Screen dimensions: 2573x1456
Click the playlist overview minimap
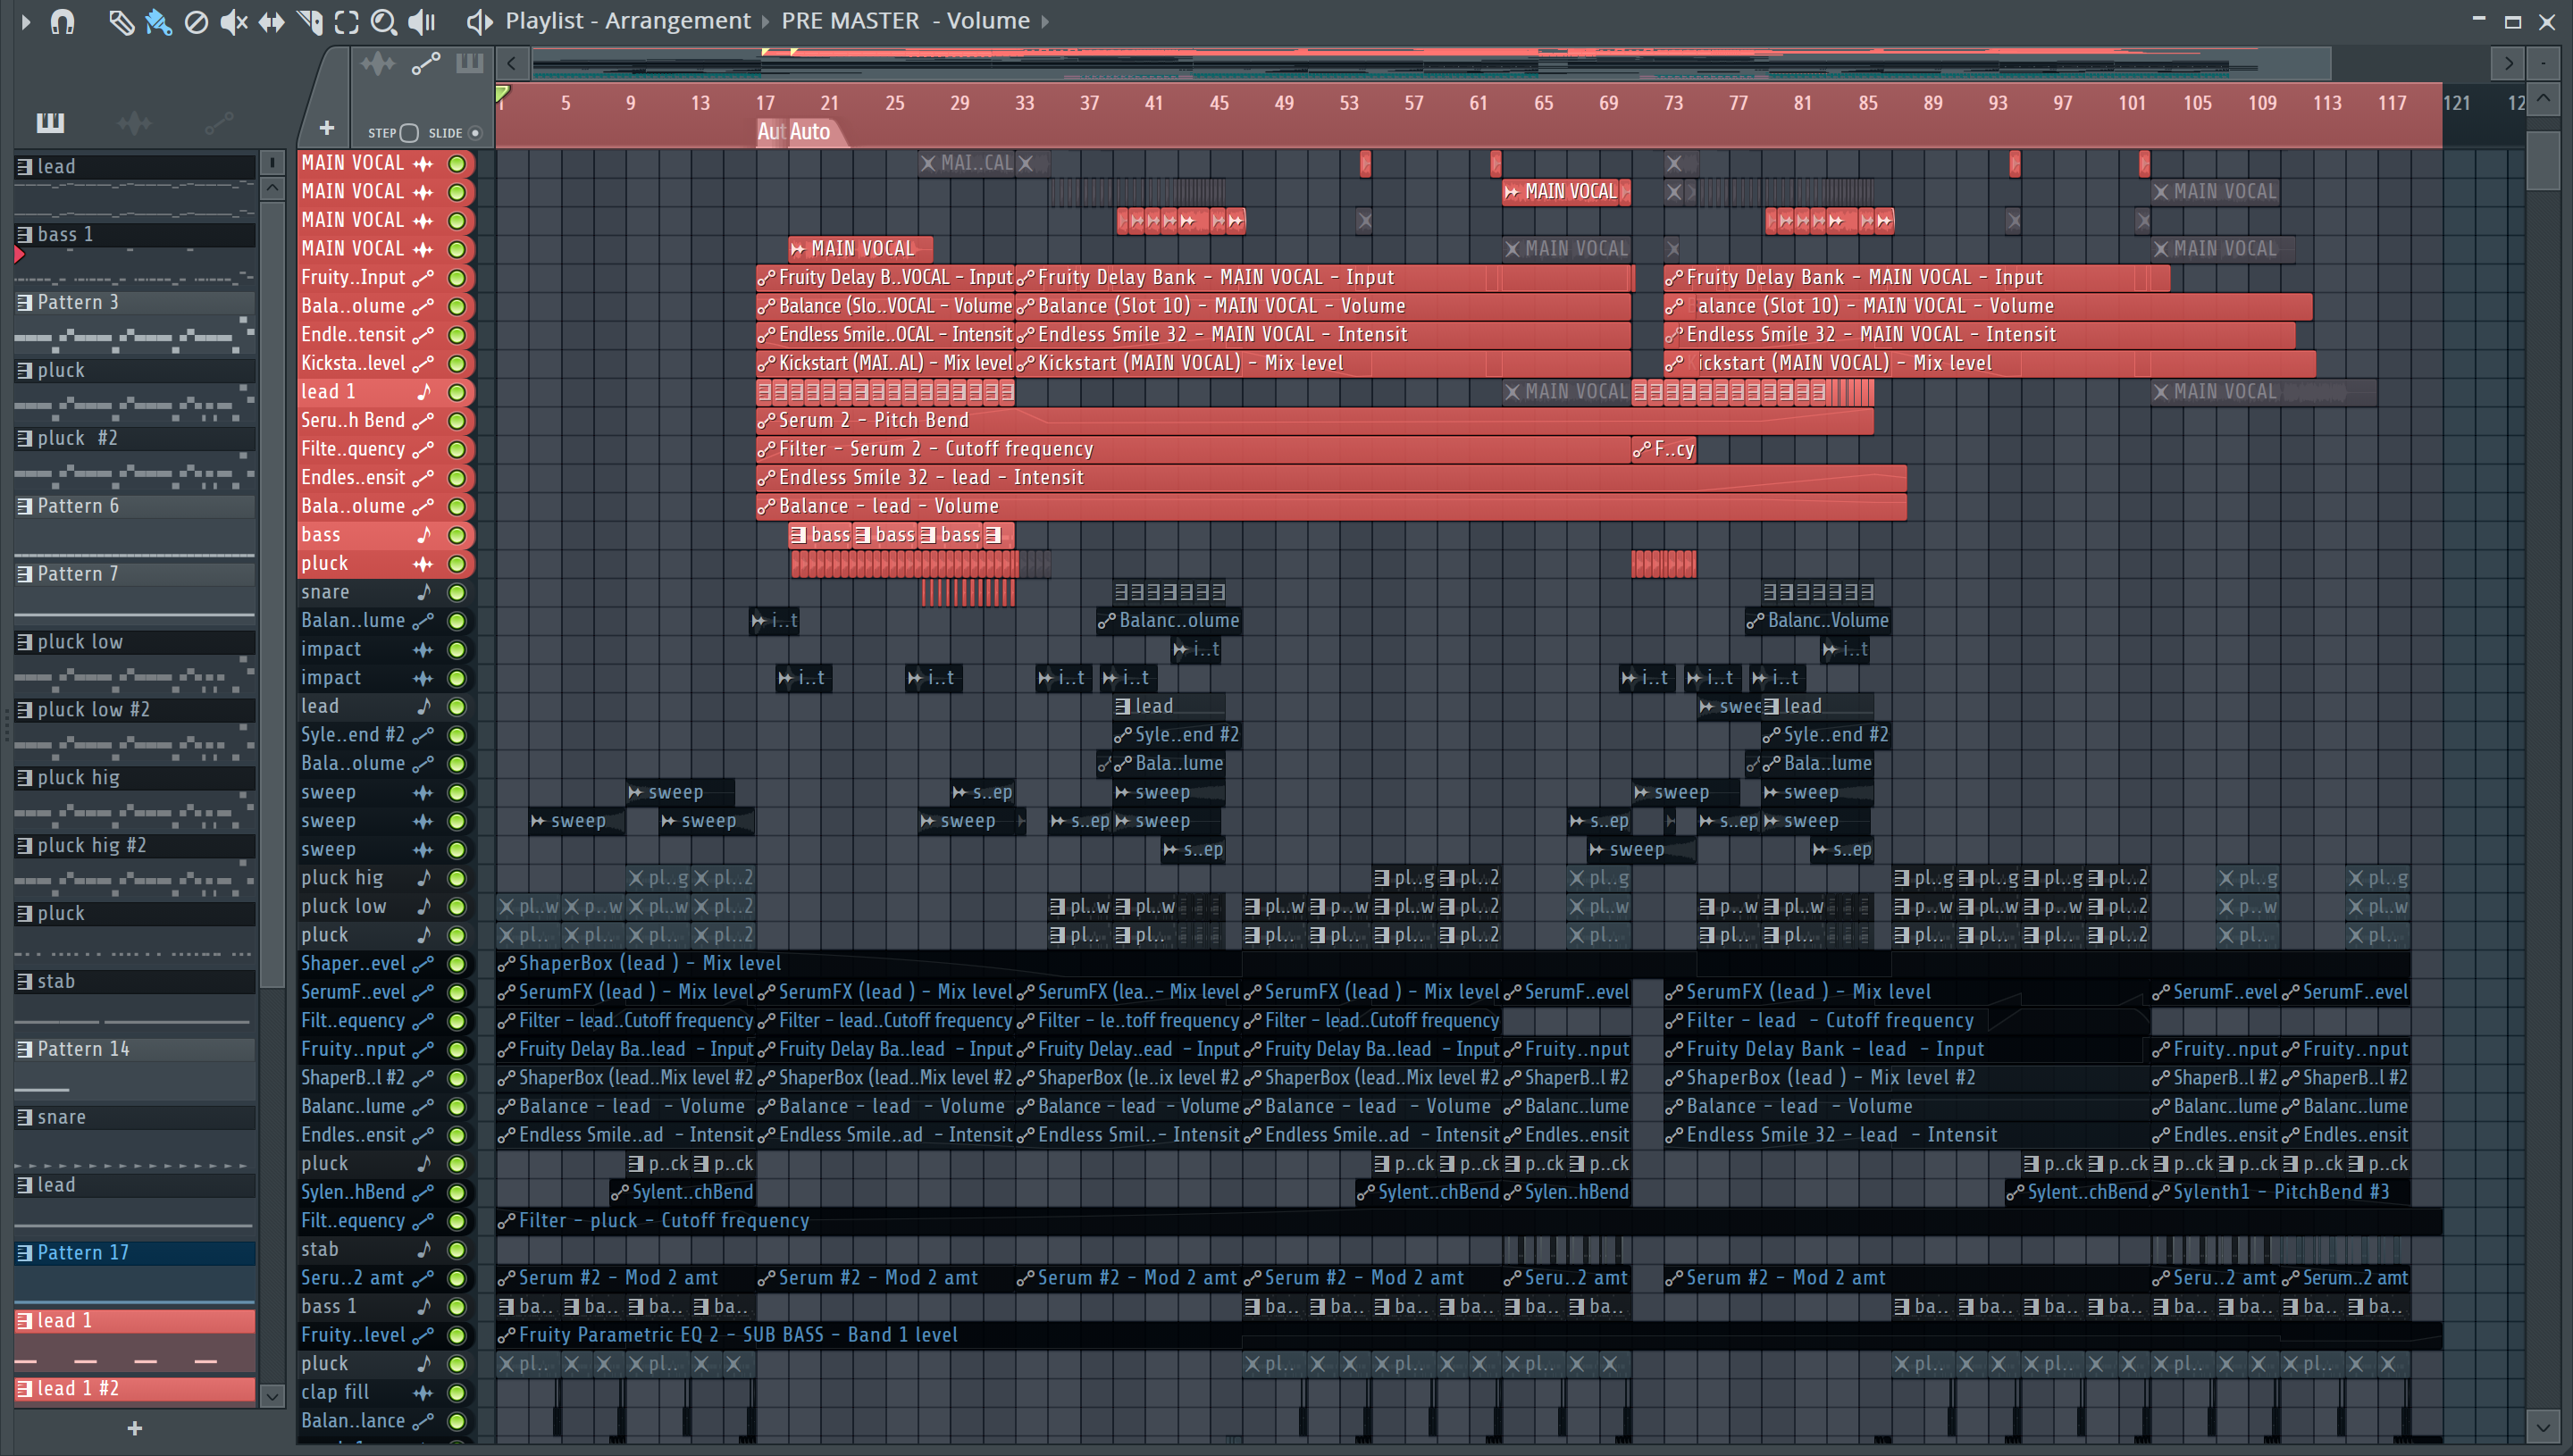pyautogui.click(x=1431, y=64)
